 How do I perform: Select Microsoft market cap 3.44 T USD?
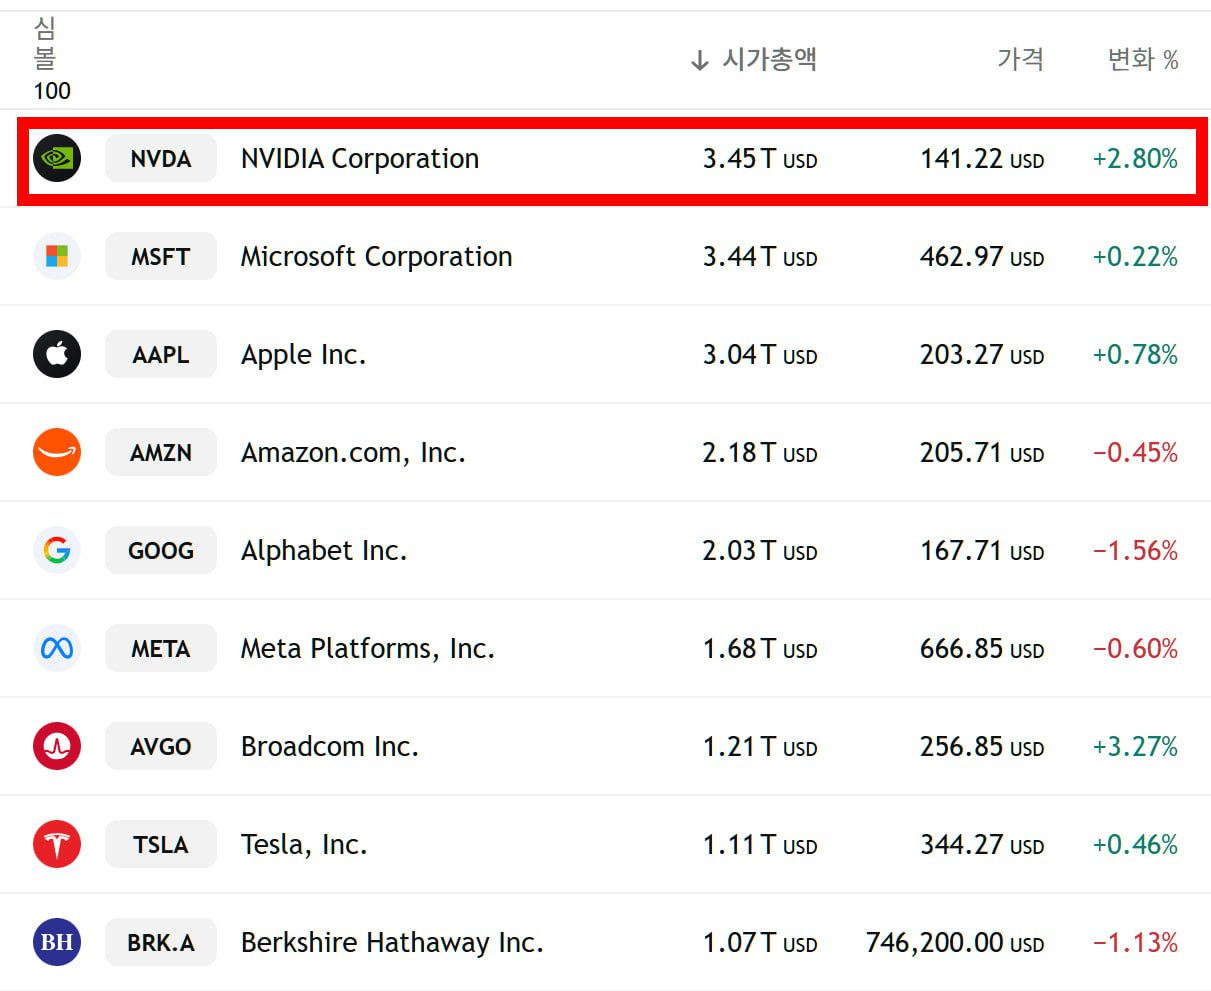point(760,257)
